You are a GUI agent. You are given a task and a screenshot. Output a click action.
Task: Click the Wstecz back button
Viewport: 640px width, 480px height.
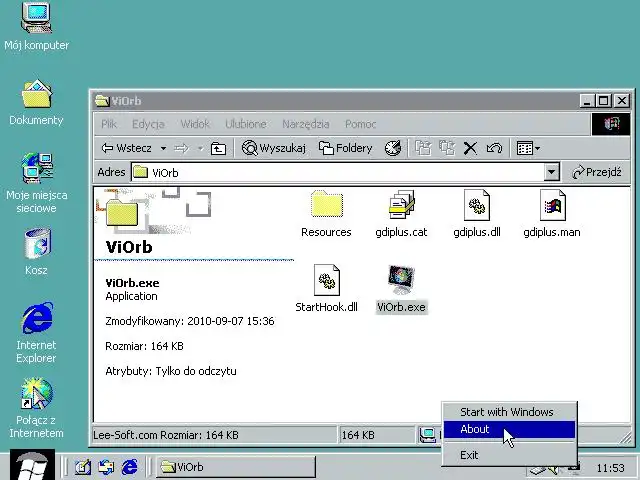point(127,148)
